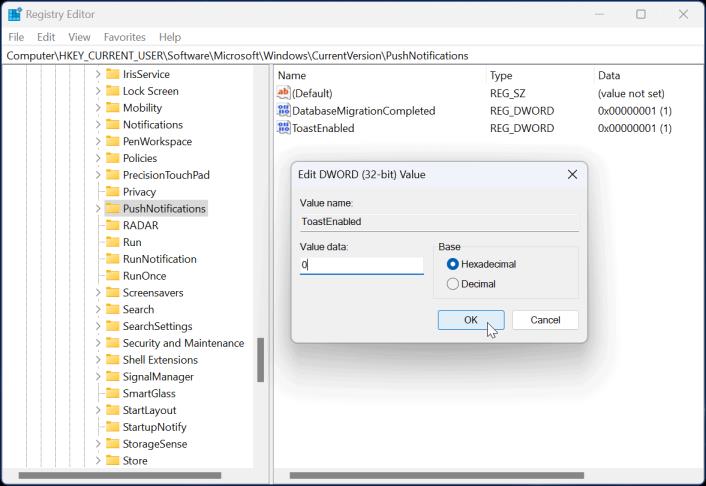Click the SmartGlass folder icon
The image size is (706, 486).
coord(113,393)
